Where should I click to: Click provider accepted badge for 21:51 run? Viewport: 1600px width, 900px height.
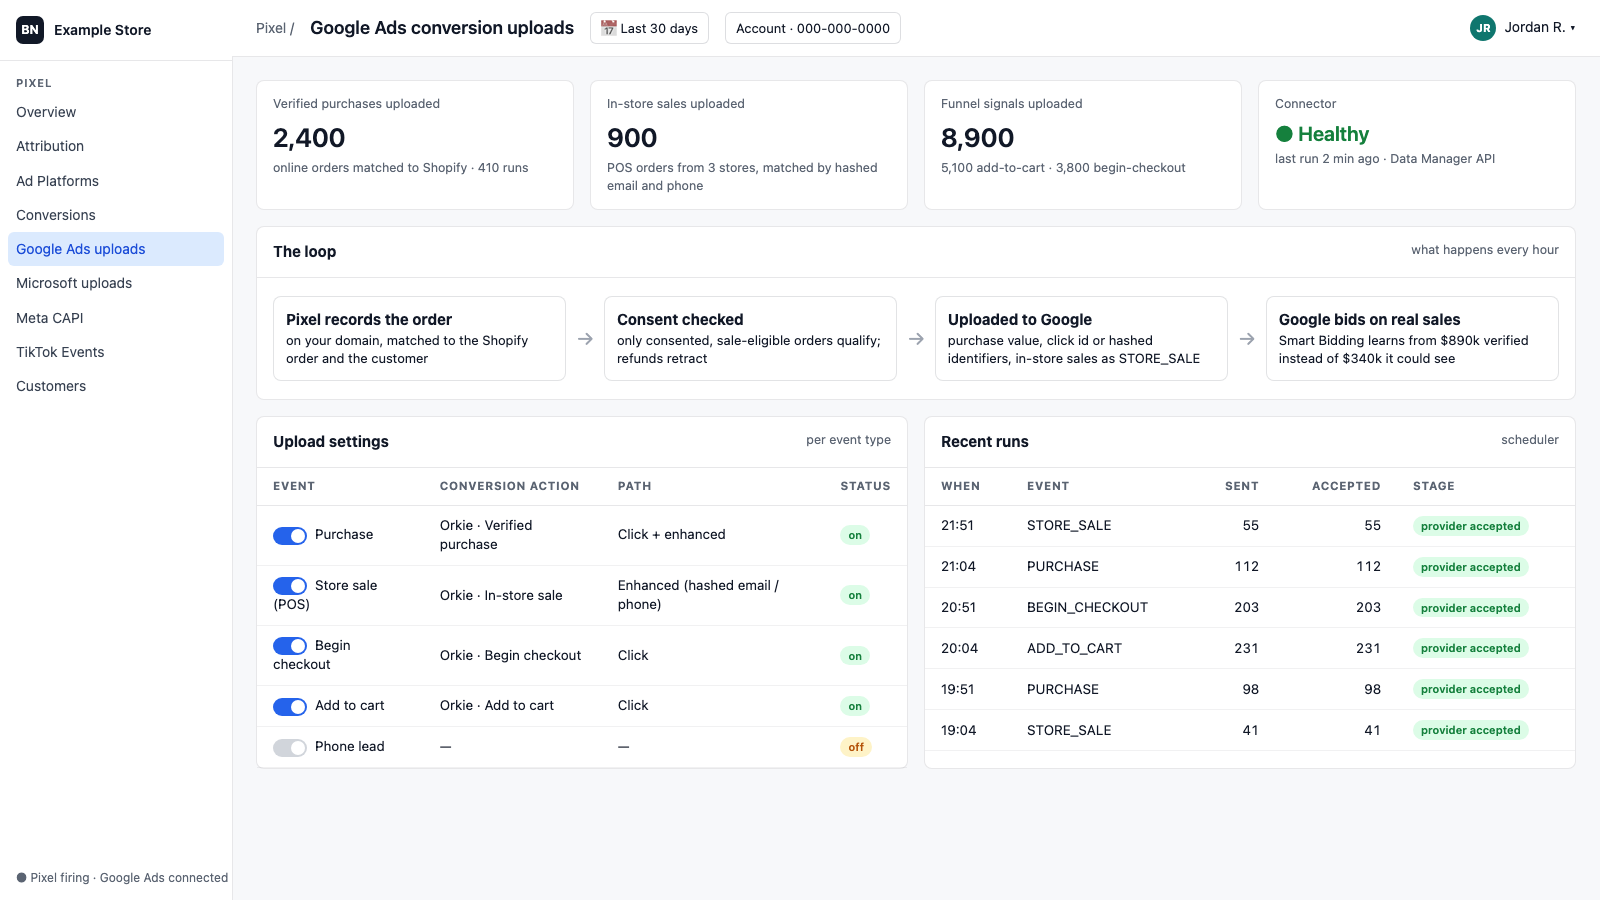1470,526
